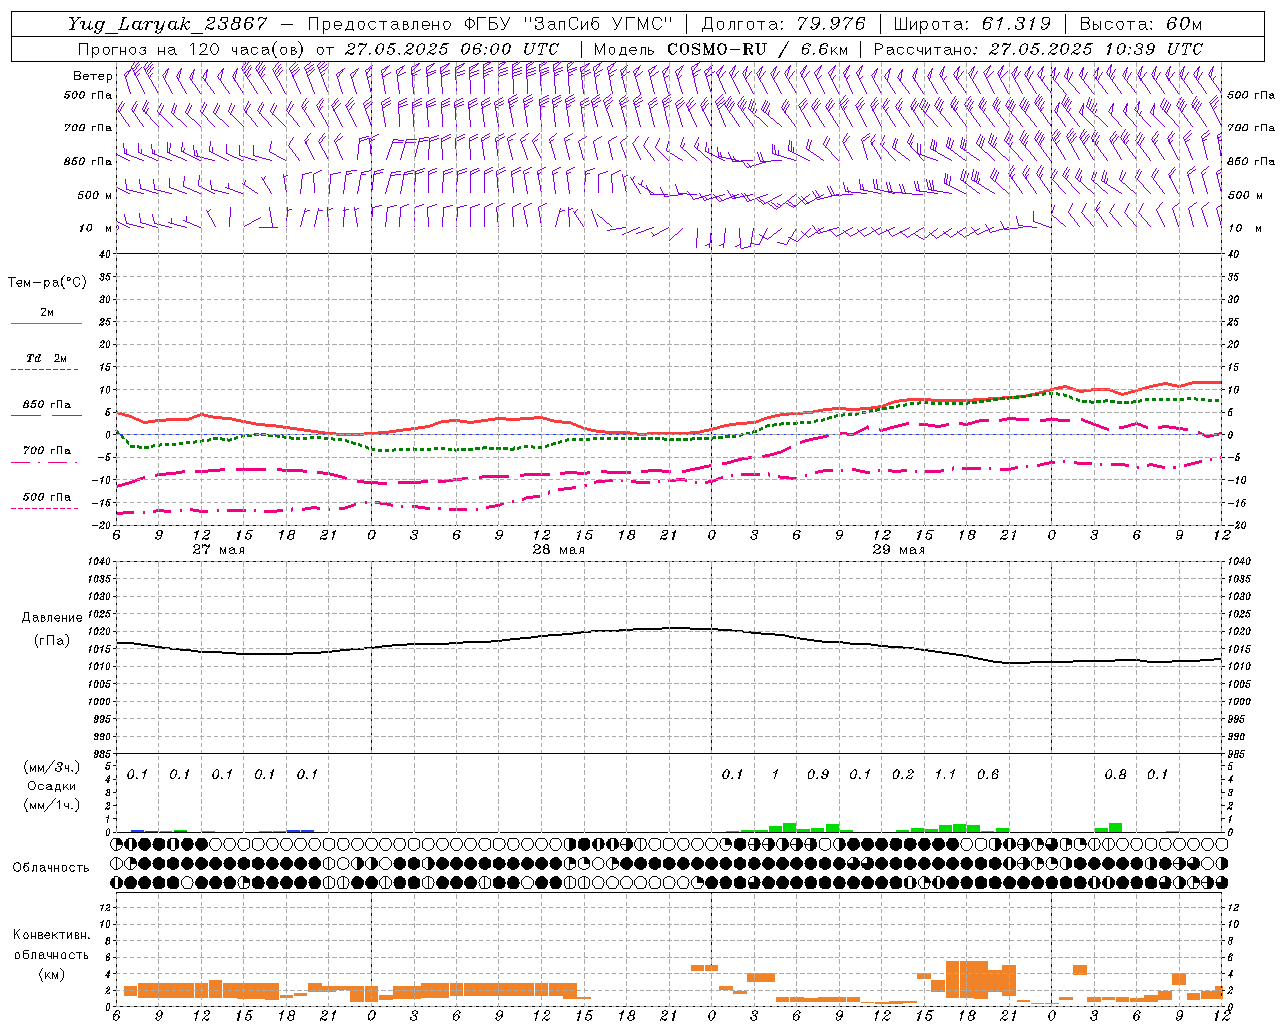The image size is (1280, 1024).
Task: Click the red solid 2м legend line sample
Action: [46, 323]
